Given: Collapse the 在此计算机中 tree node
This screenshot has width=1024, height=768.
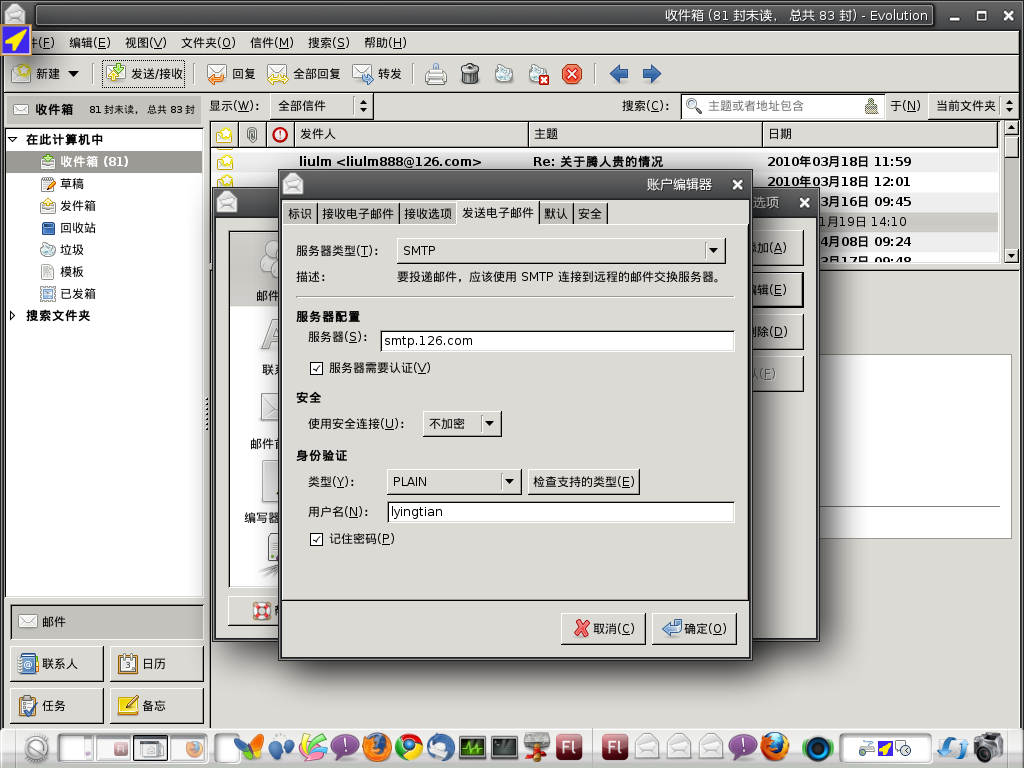Looking at the screenshot, I should point(12,139).
